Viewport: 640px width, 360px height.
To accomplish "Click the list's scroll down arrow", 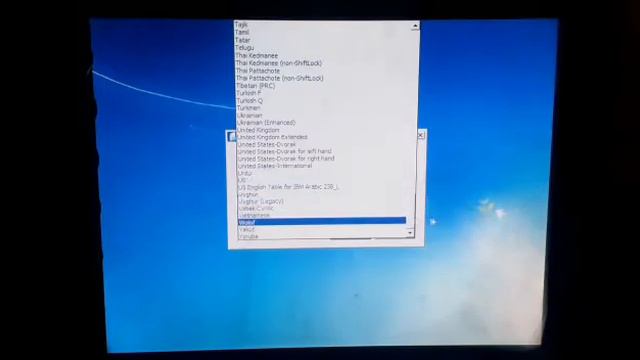I will tap(410, 233).
